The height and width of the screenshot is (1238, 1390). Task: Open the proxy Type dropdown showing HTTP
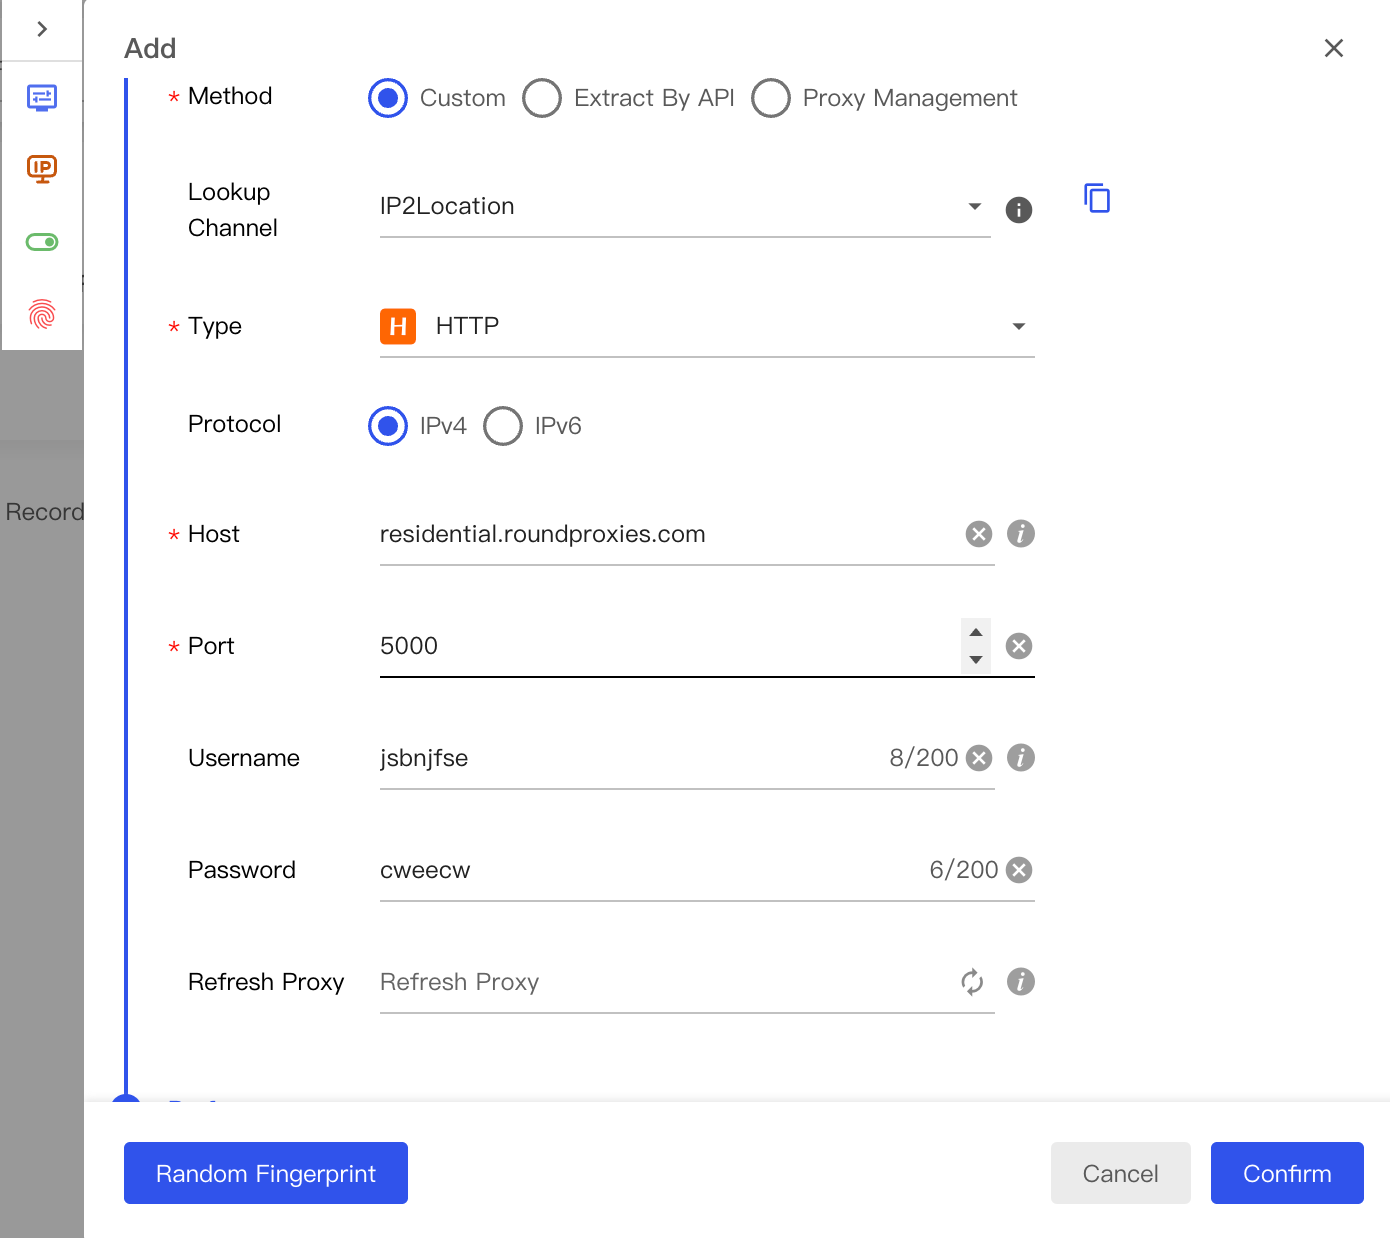click(1019, 326)
